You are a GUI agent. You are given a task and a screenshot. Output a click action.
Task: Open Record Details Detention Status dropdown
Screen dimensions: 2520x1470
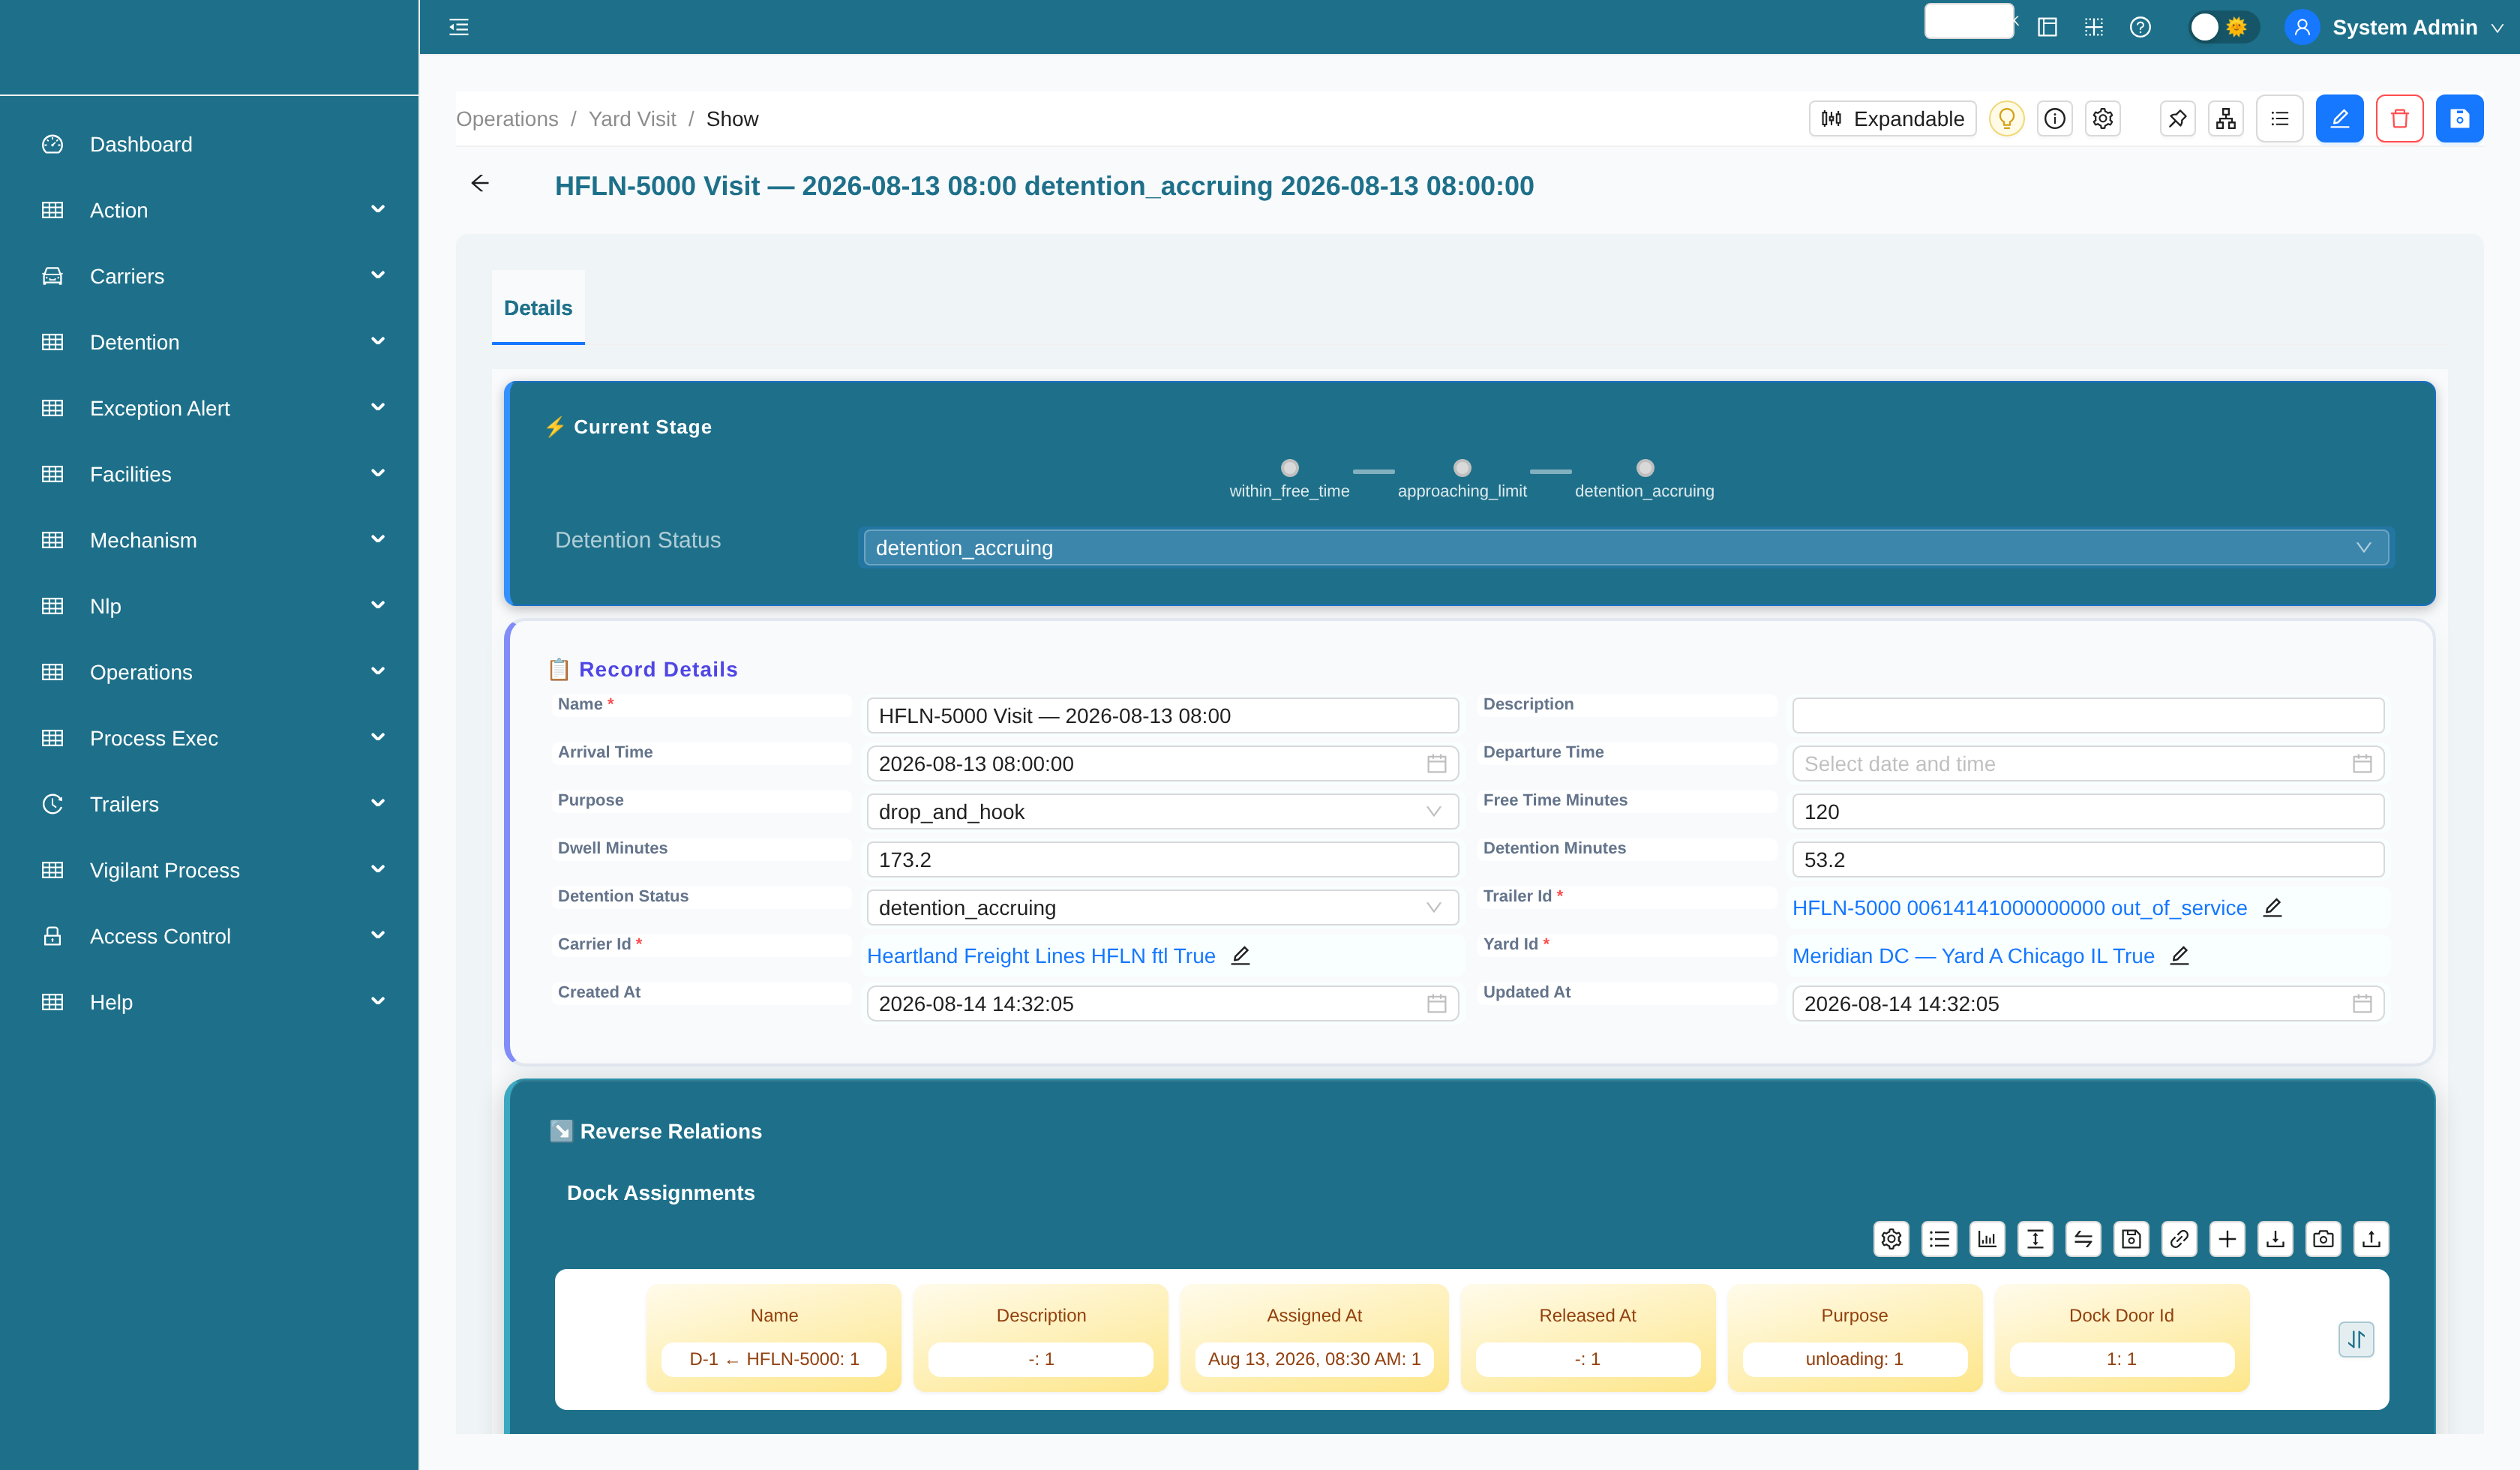pyautogui.click(x=1162, y=908)
